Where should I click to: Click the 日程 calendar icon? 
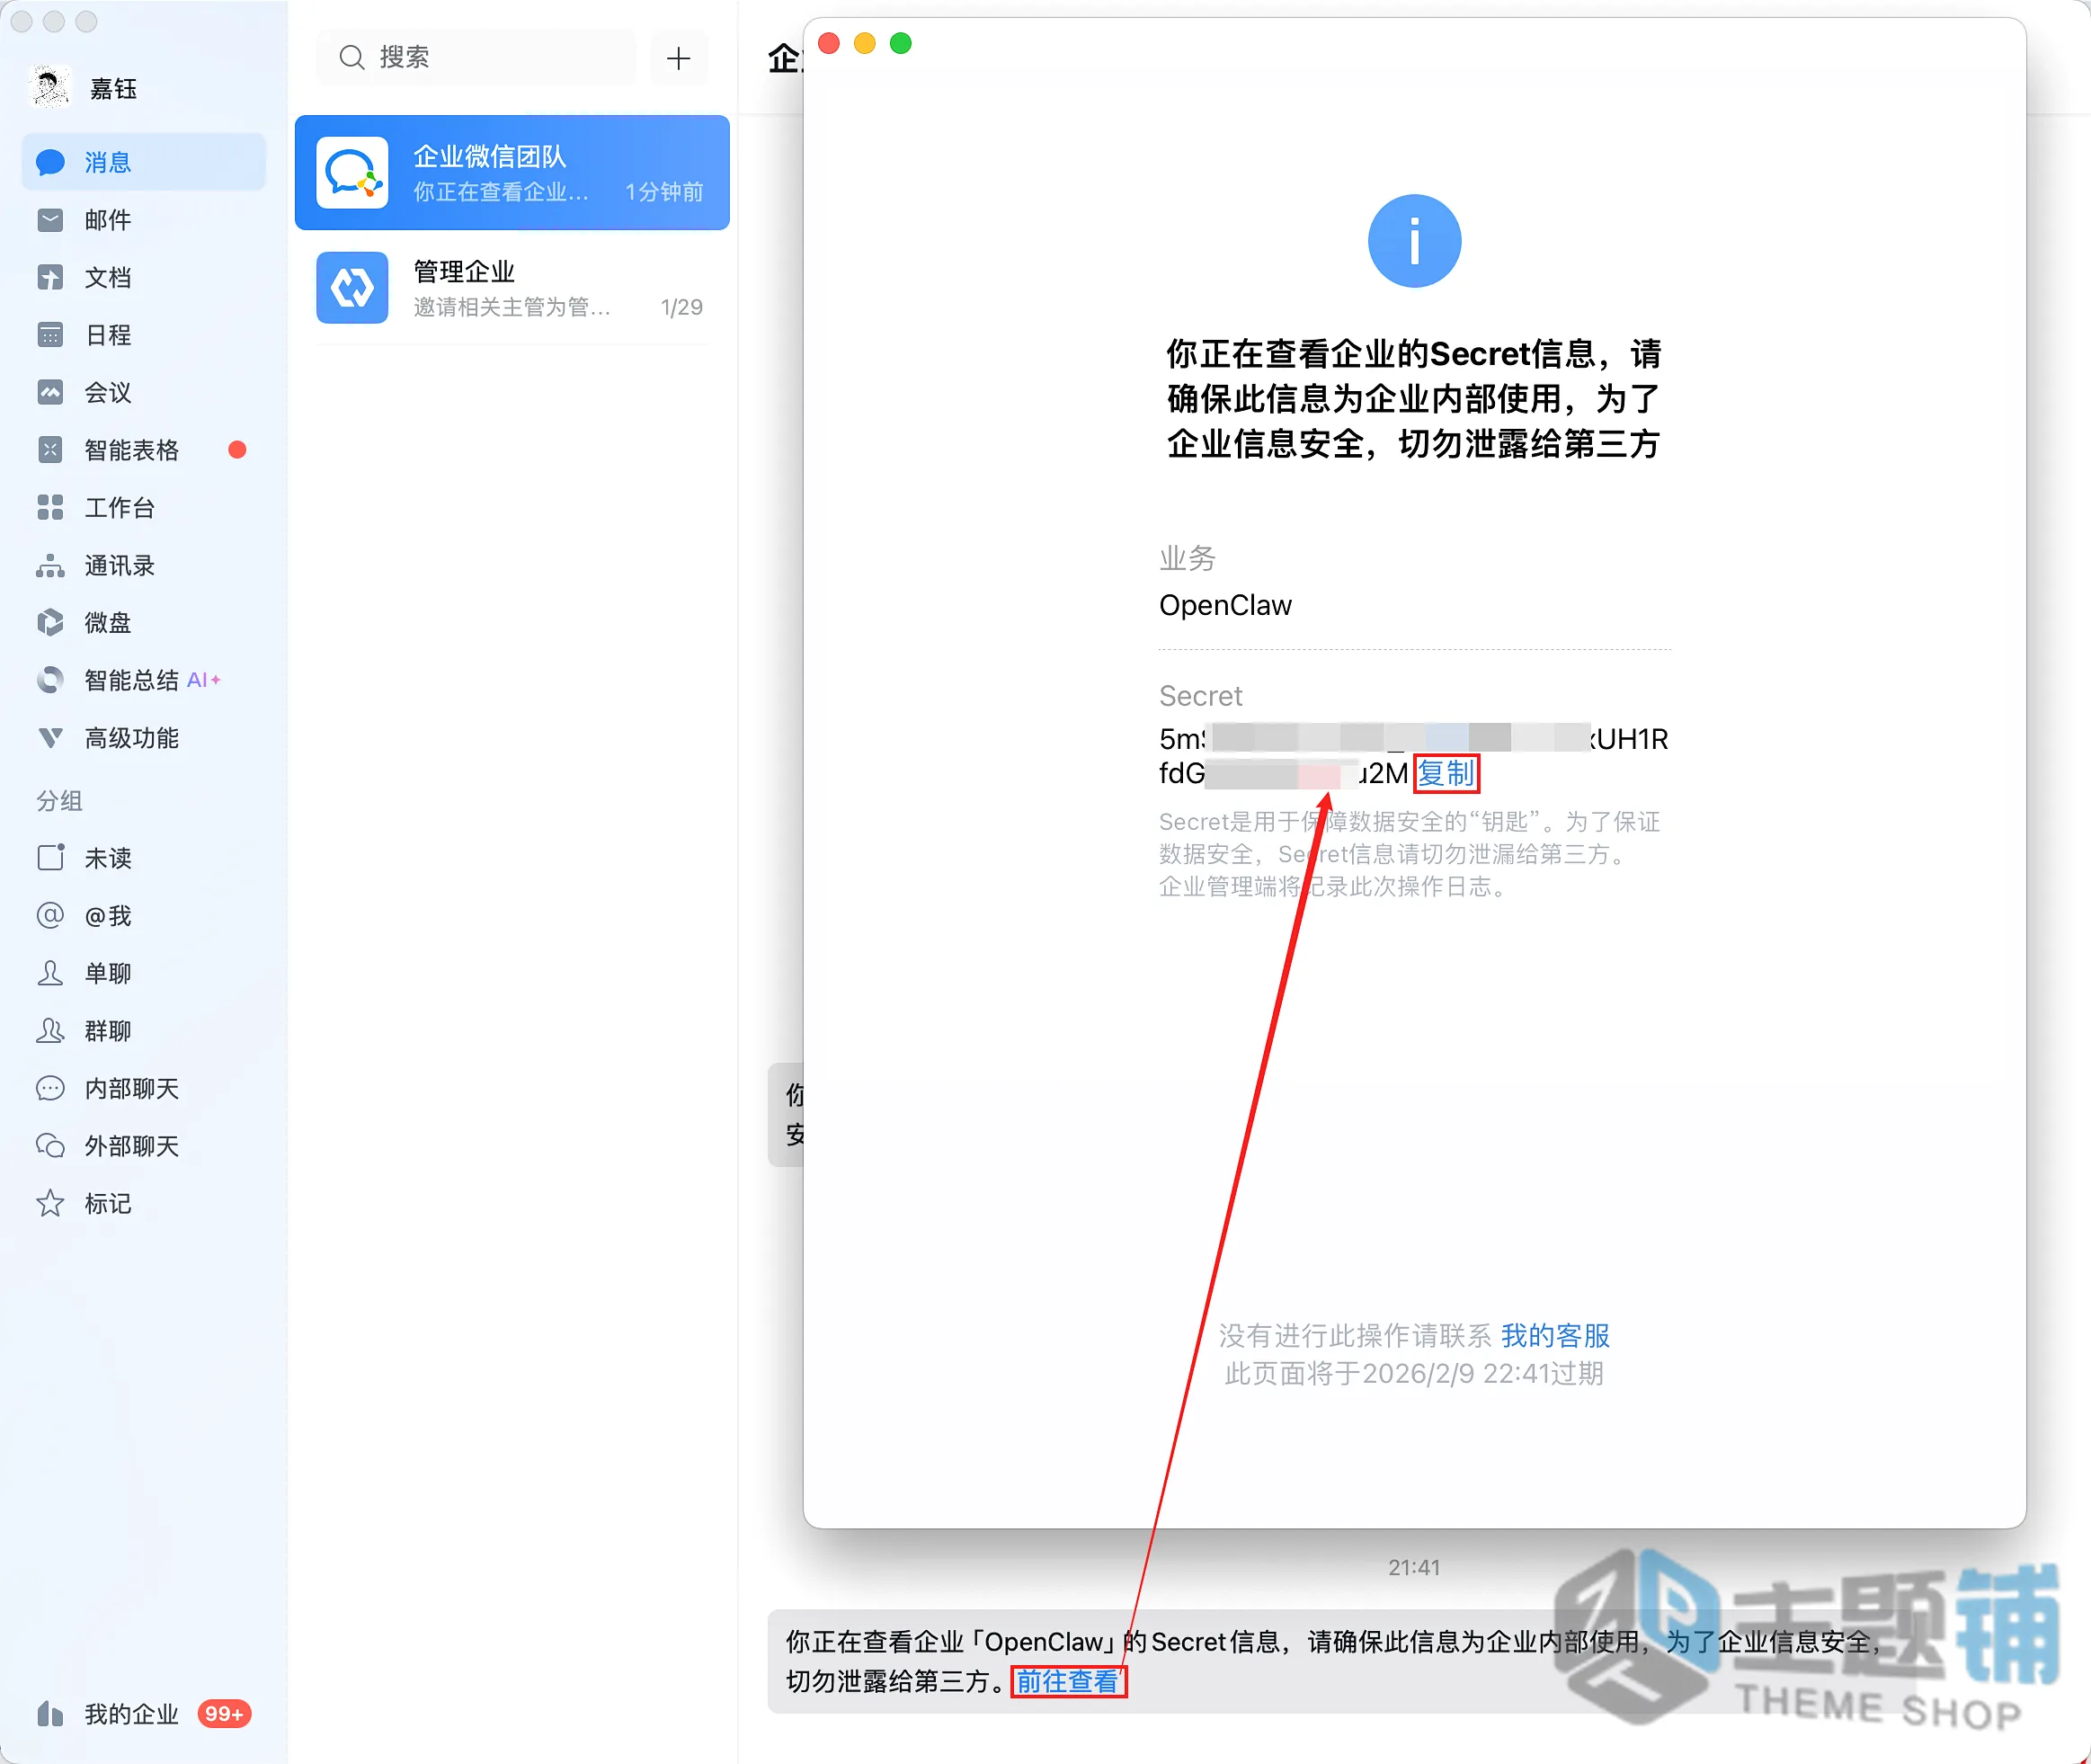click(50, 335)
